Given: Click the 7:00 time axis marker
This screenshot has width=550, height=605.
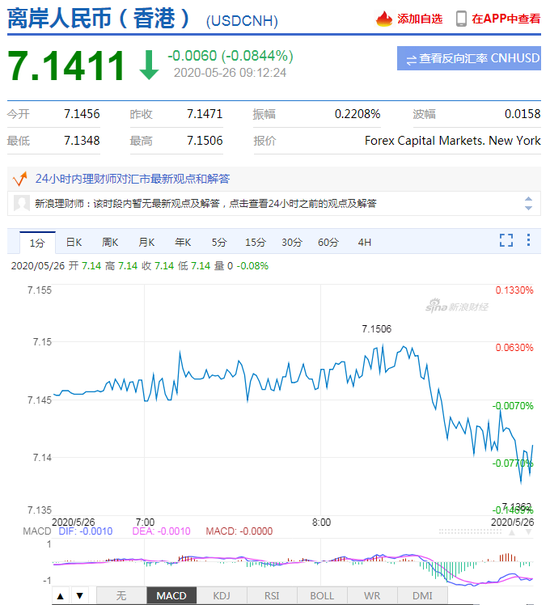Looking at the screenshot, I should click(x=145, y=522).
